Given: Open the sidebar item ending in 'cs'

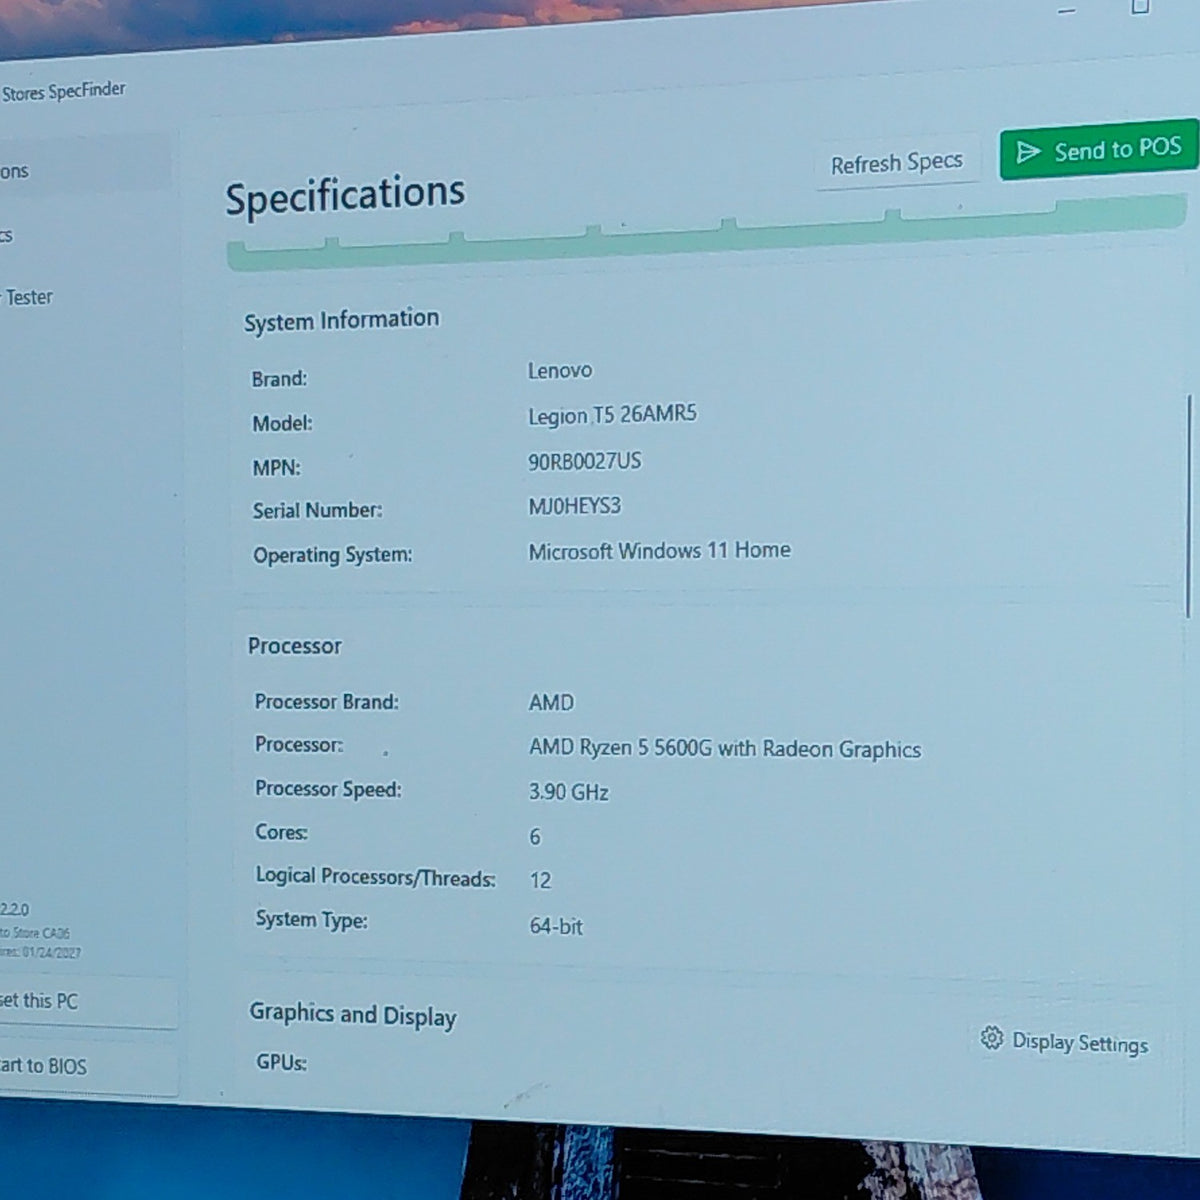Looking at the screenshot, I should (6, 236).
